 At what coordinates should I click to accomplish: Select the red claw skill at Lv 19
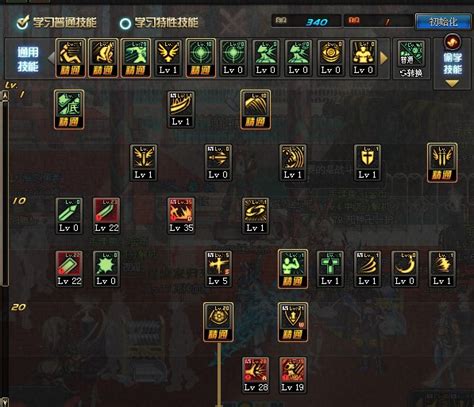[x=293, y=375]
